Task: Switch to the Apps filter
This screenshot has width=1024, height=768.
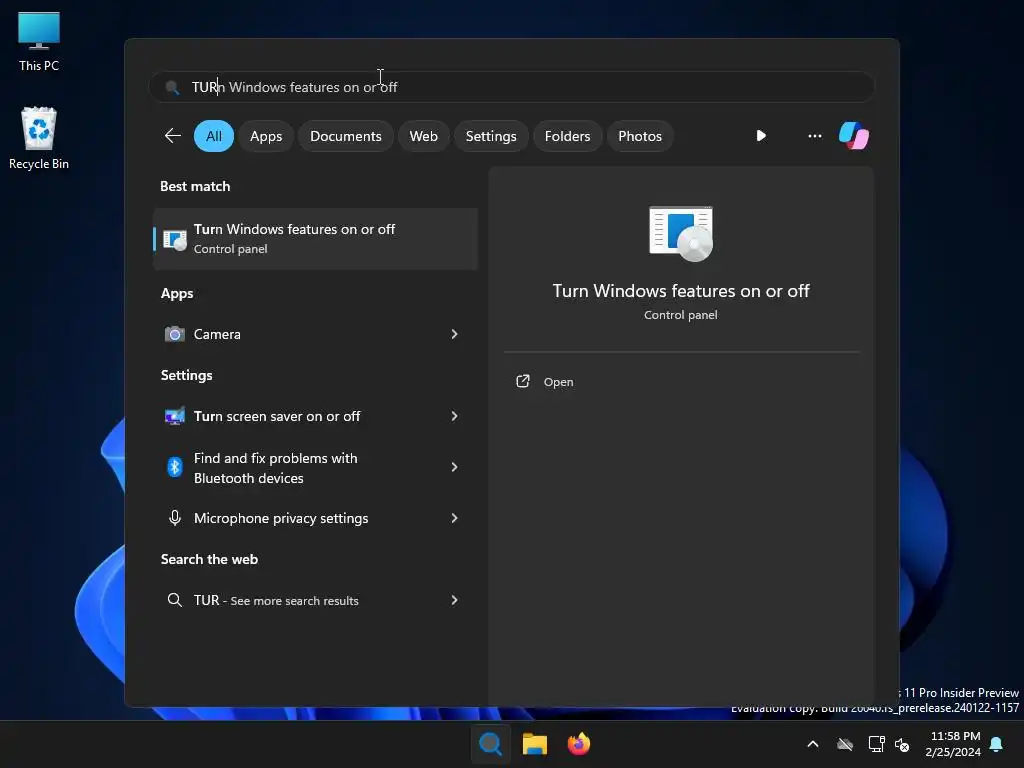Action: tap(266, 136)
